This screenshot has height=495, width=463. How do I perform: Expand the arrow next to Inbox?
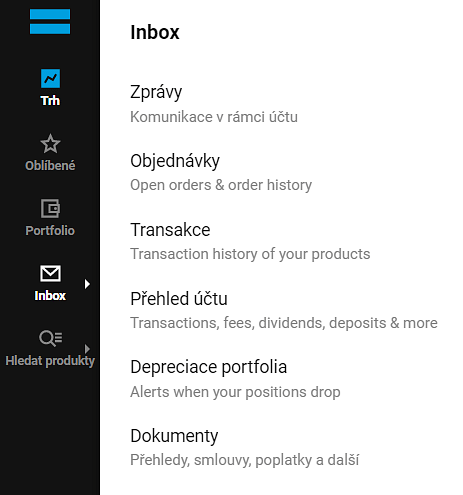[x=87, y=284]
